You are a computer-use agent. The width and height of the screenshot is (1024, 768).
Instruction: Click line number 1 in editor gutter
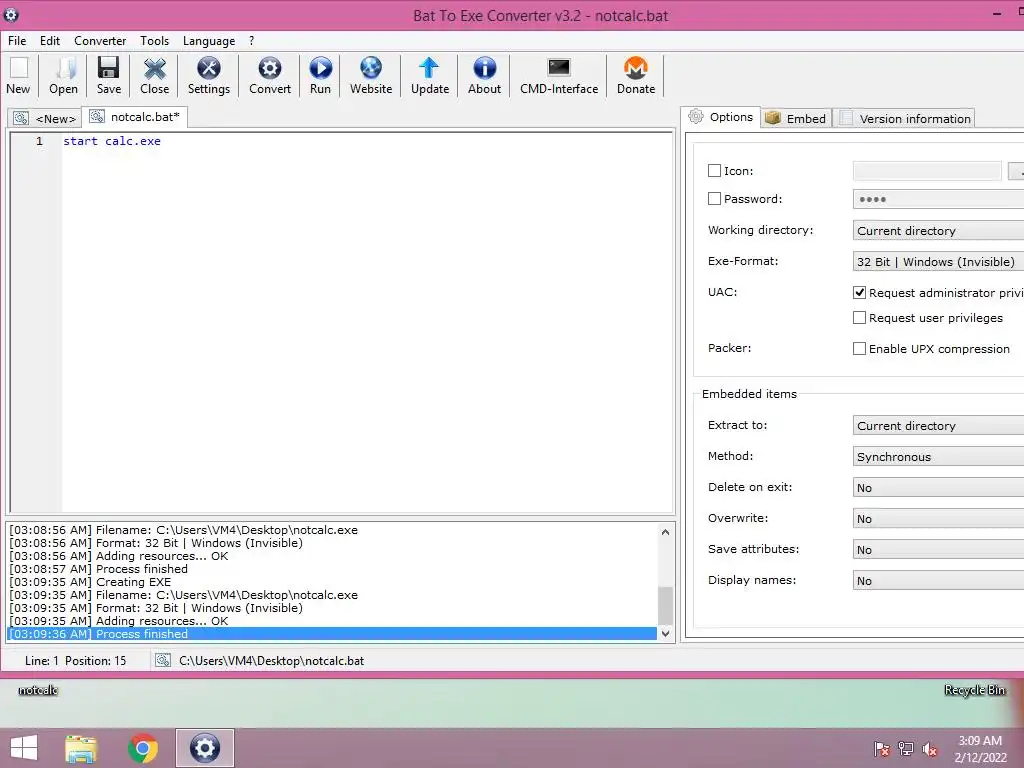point(39,141)
